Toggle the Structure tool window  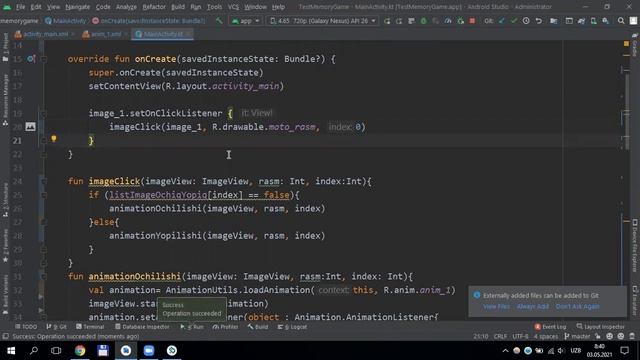(5, 201)
